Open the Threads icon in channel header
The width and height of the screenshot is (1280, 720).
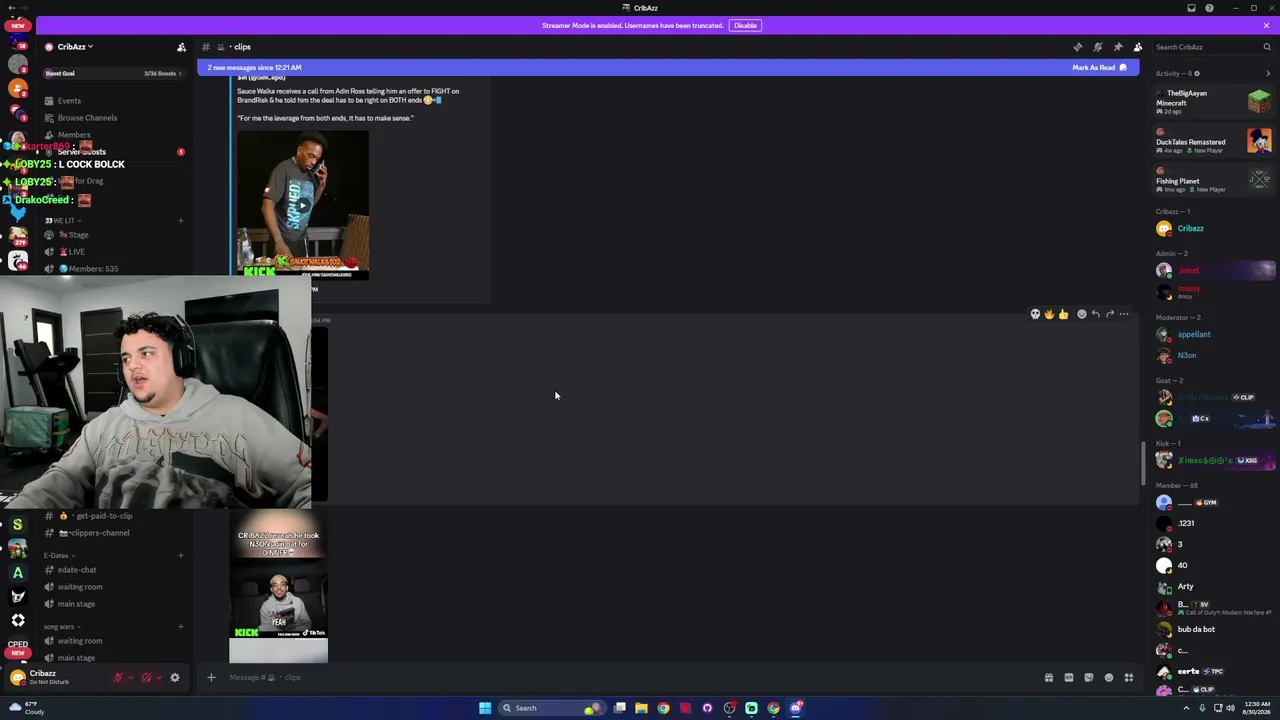pyautogui.click(x=1078, y=47)
